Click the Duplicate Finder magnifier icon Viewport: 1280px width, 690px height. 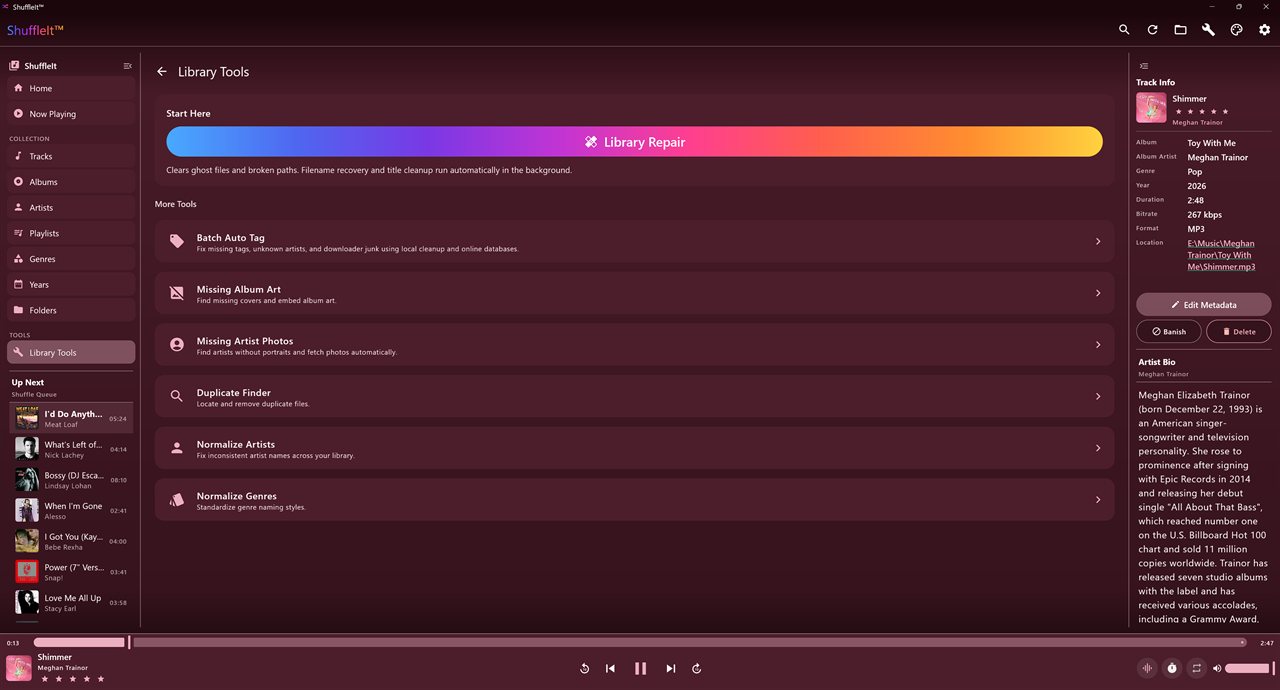177,396
